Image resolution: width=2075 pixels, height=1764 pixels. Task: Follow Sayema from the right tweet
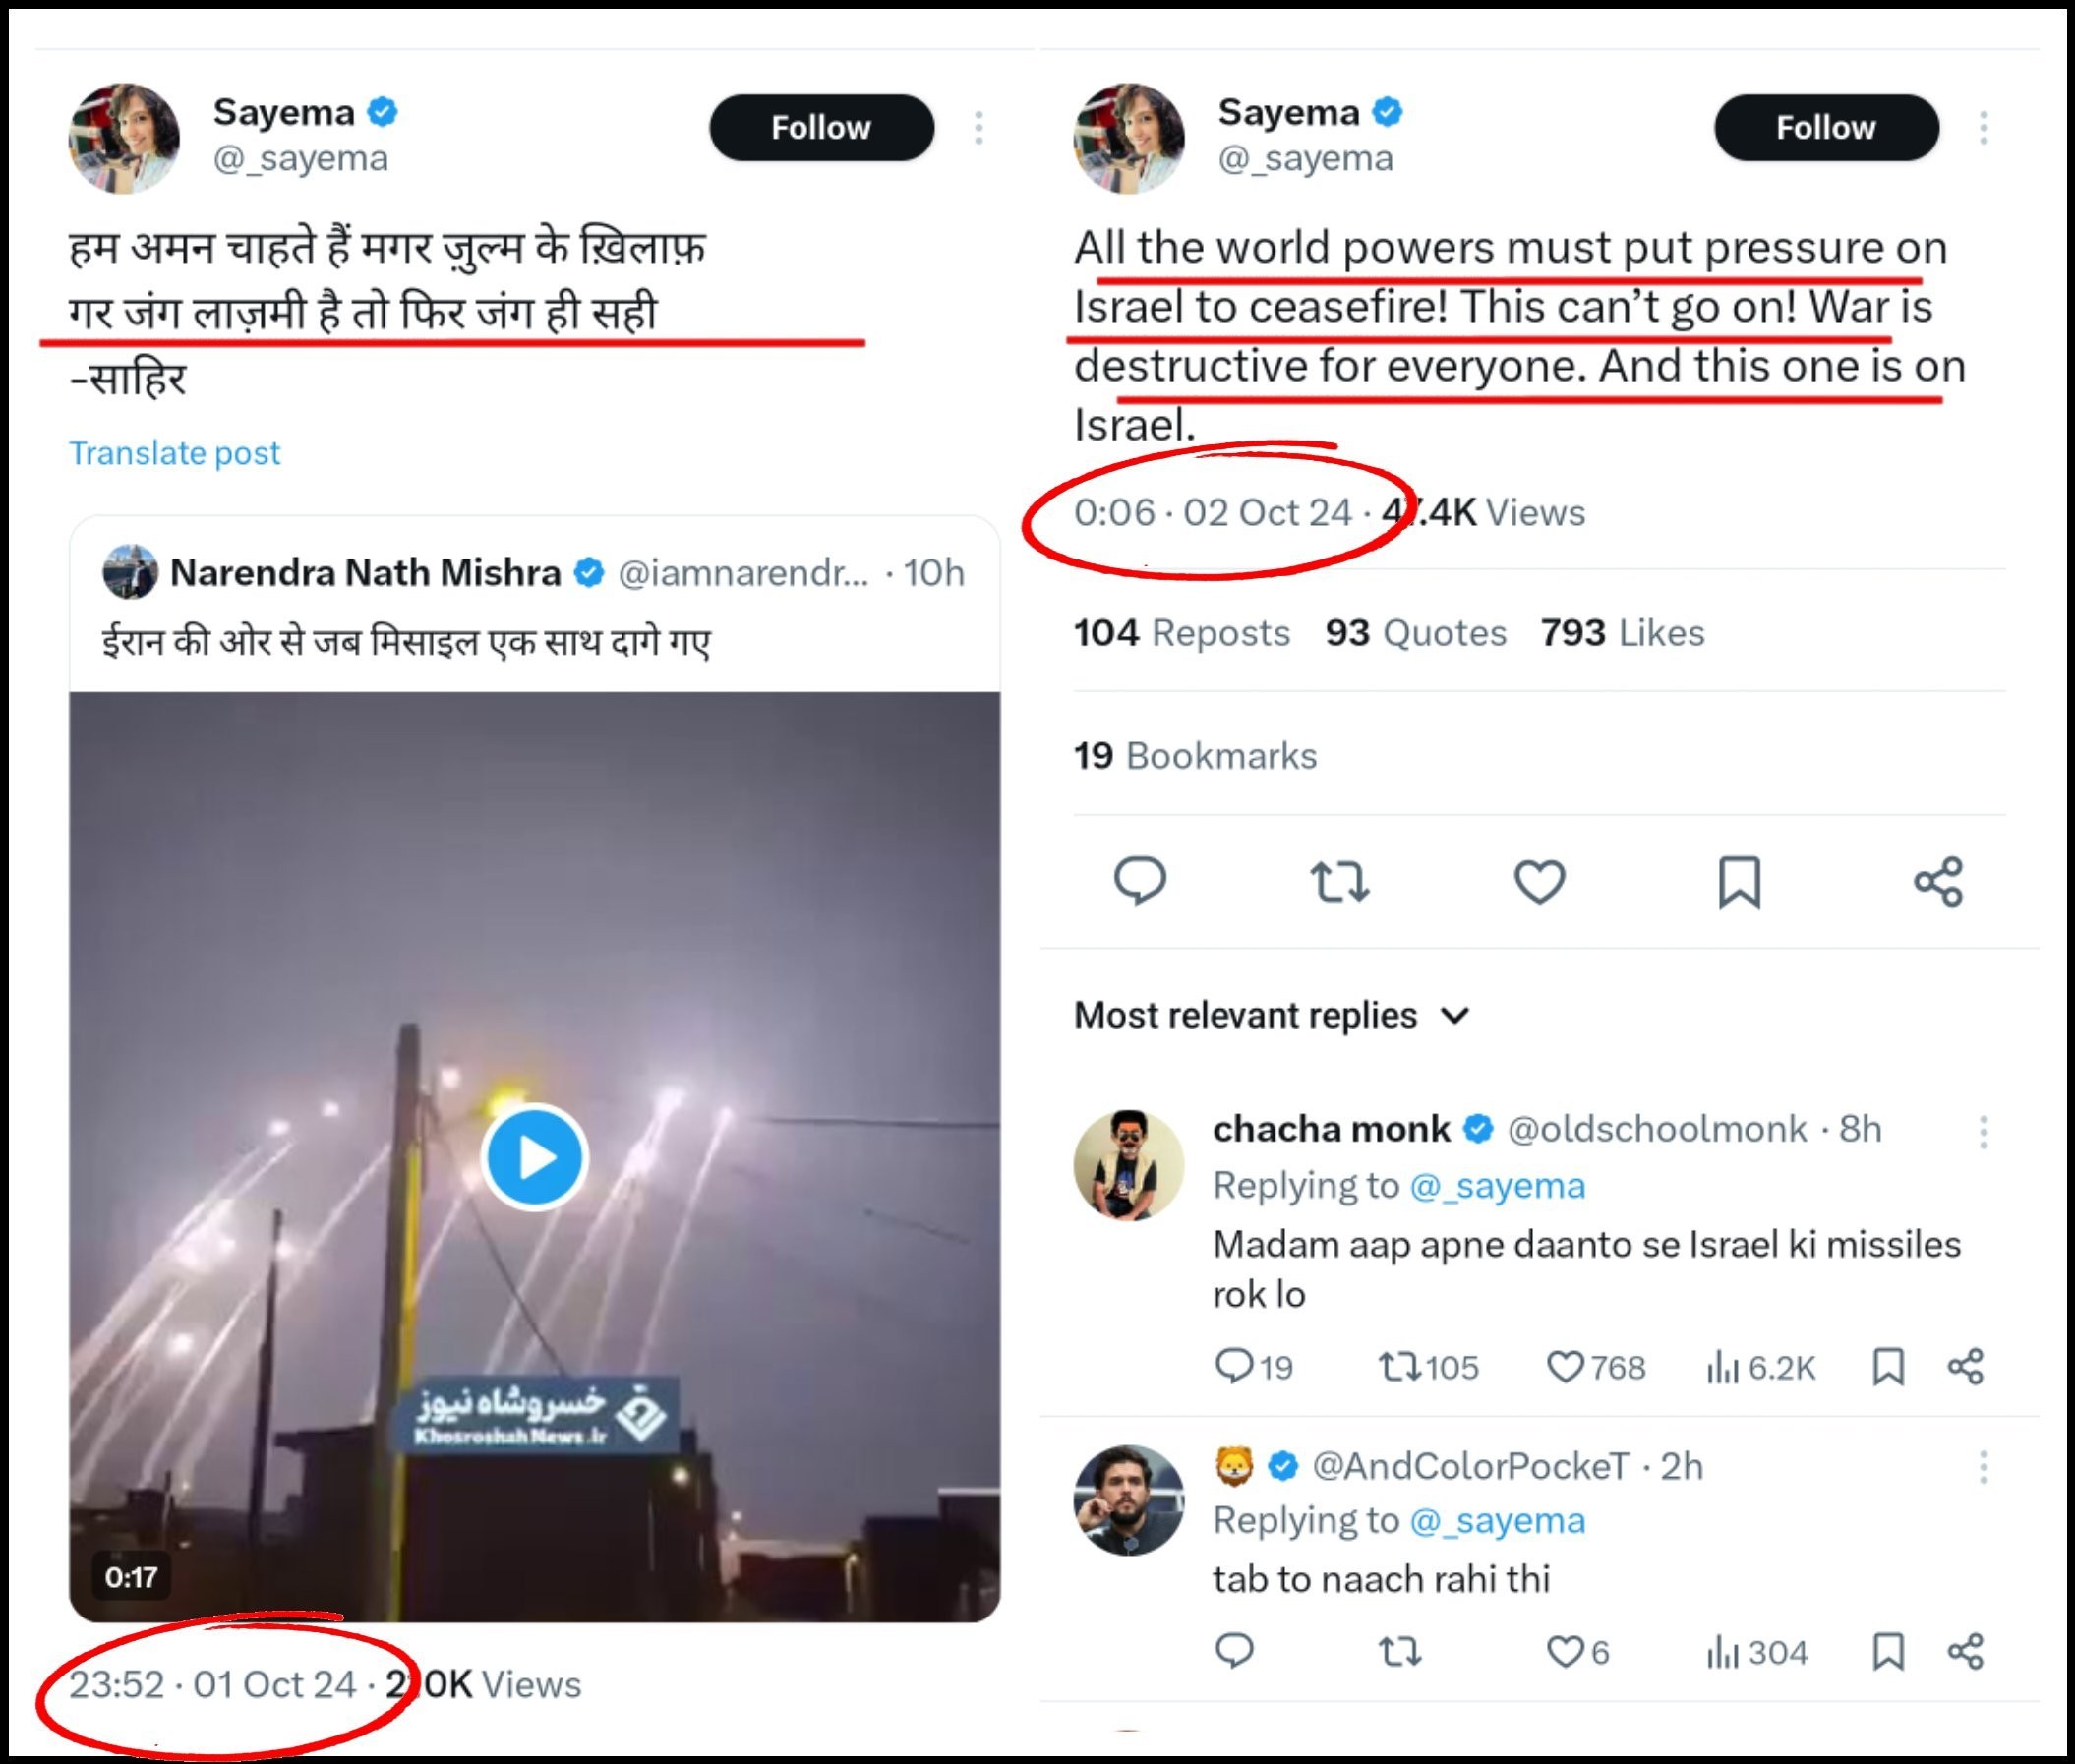coord(1826,128)
